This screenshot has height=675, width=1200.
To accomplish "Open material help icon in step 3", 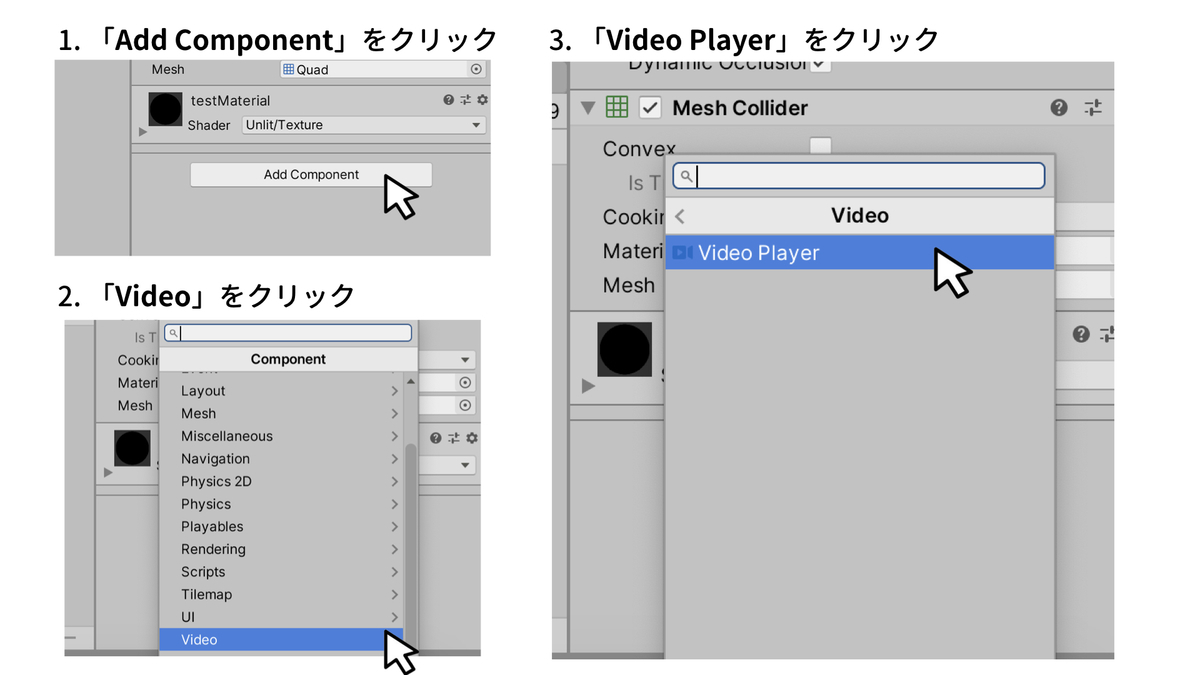I will (x=1081, y=334).
